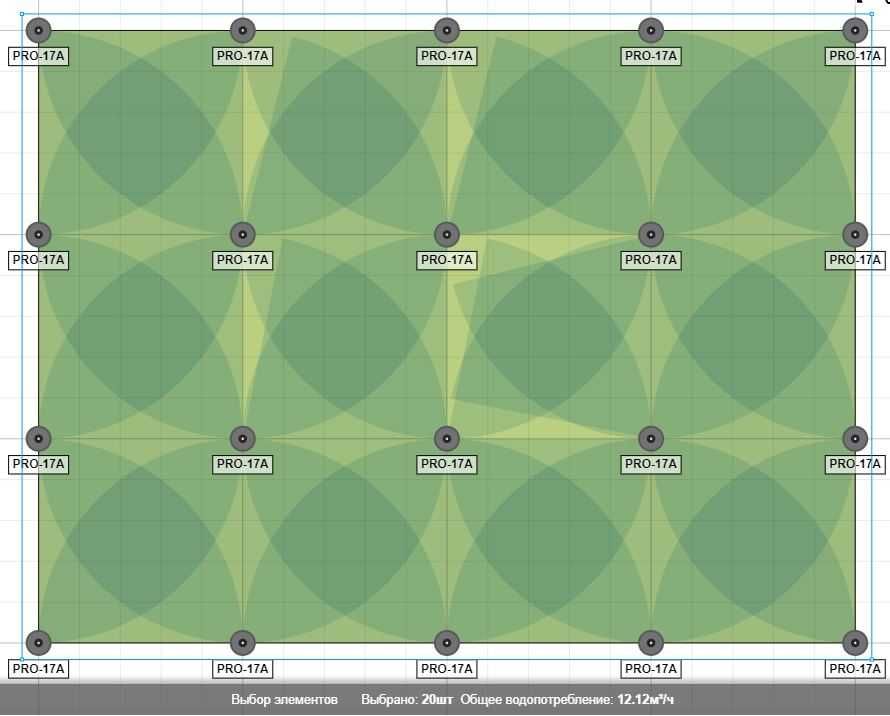Pick the sprinkler in row 4, column 4
The width and height of the screenshot is (890, 716).
[651, 643]
